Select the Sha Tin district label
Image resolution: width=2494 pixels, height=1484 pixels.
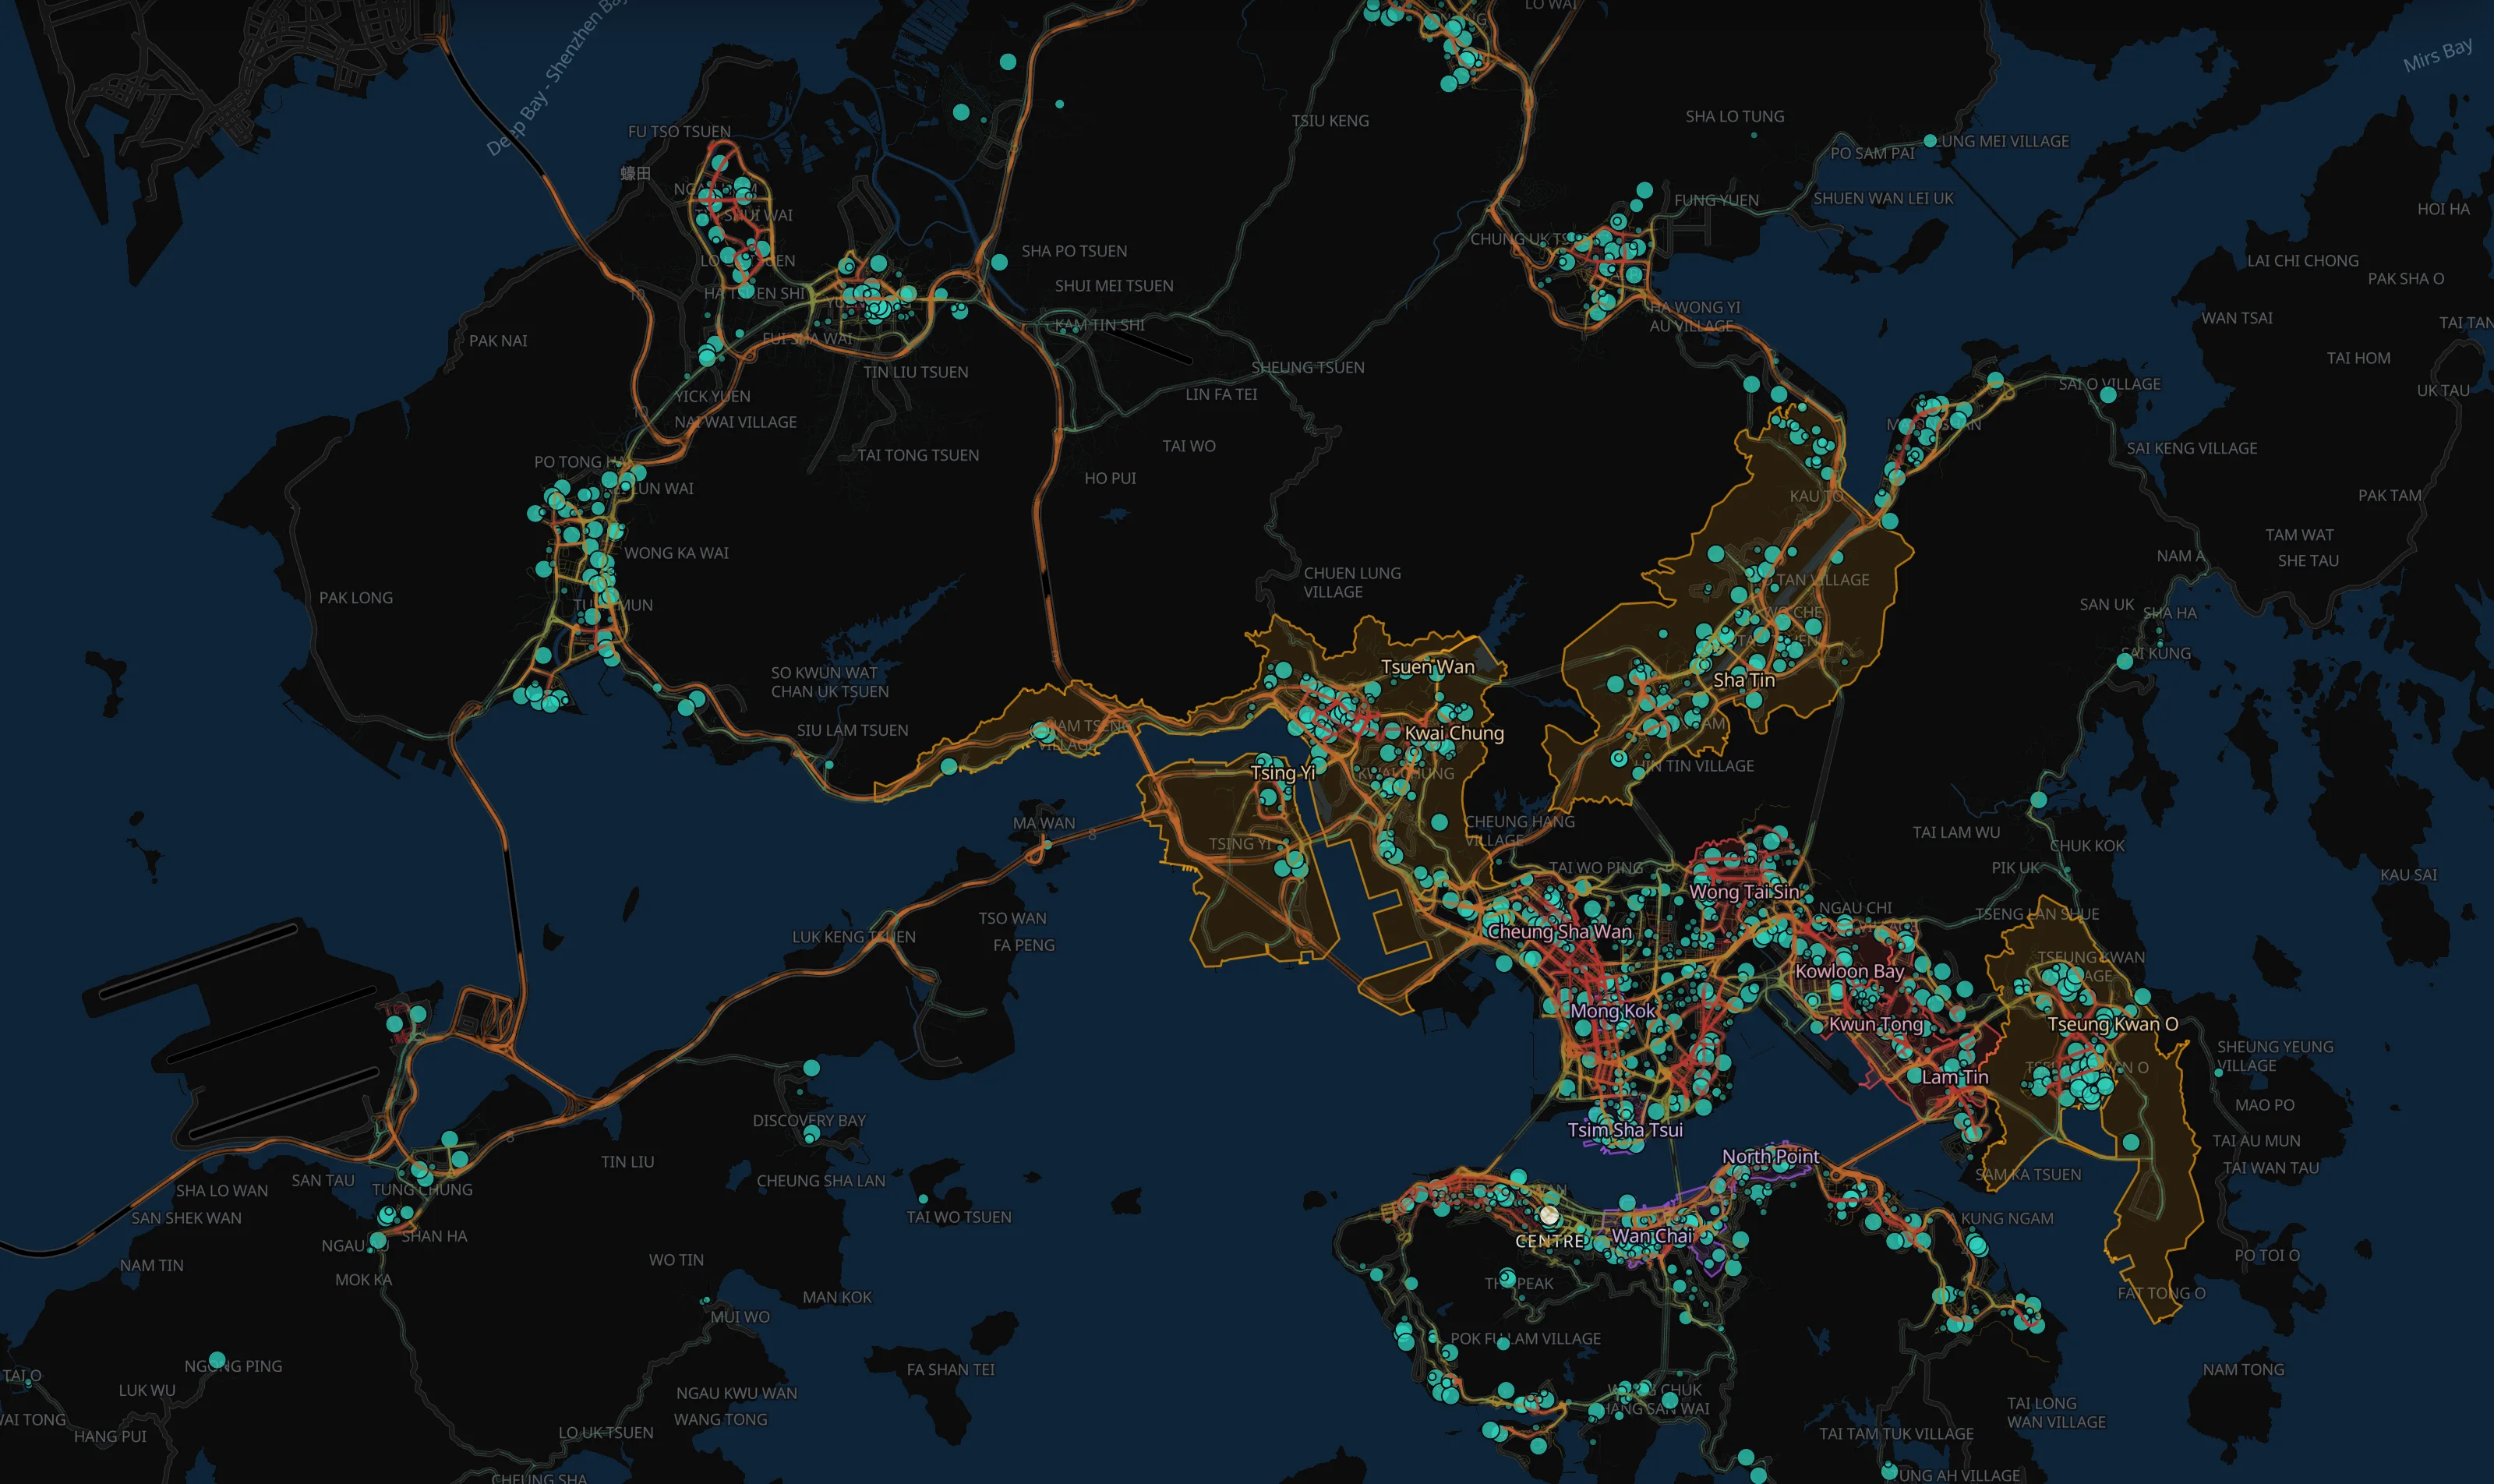pyautogui.click(x=1744, y=680)
